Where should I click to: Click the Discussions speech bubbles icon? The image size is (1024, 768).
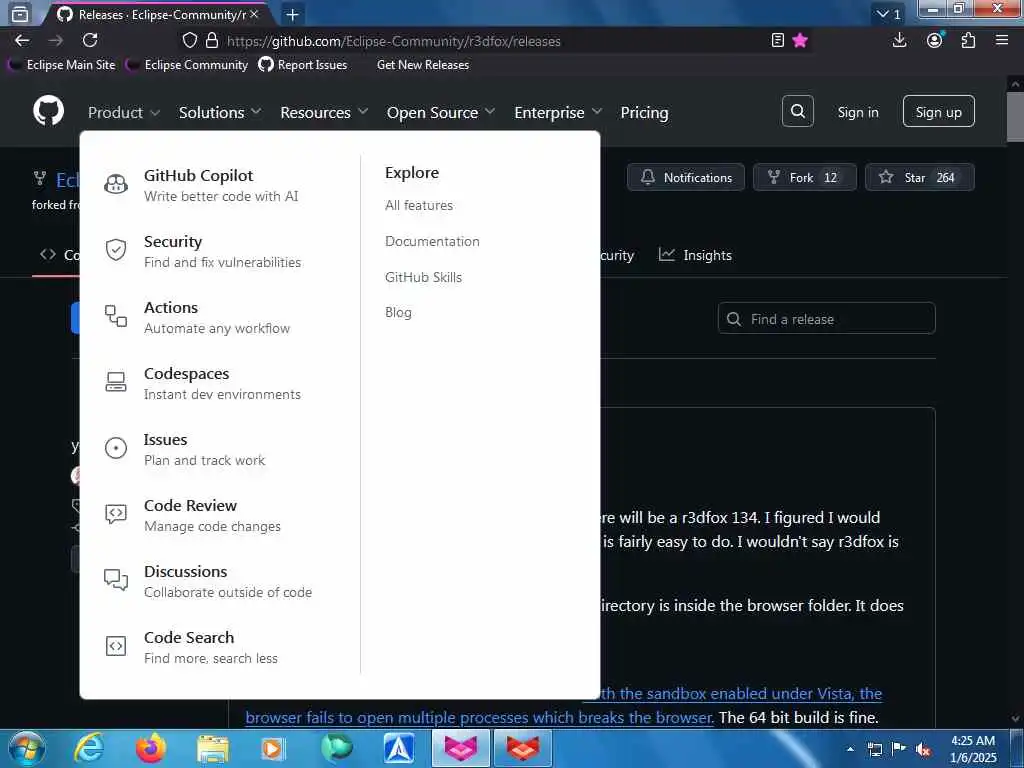click(116, 579)
